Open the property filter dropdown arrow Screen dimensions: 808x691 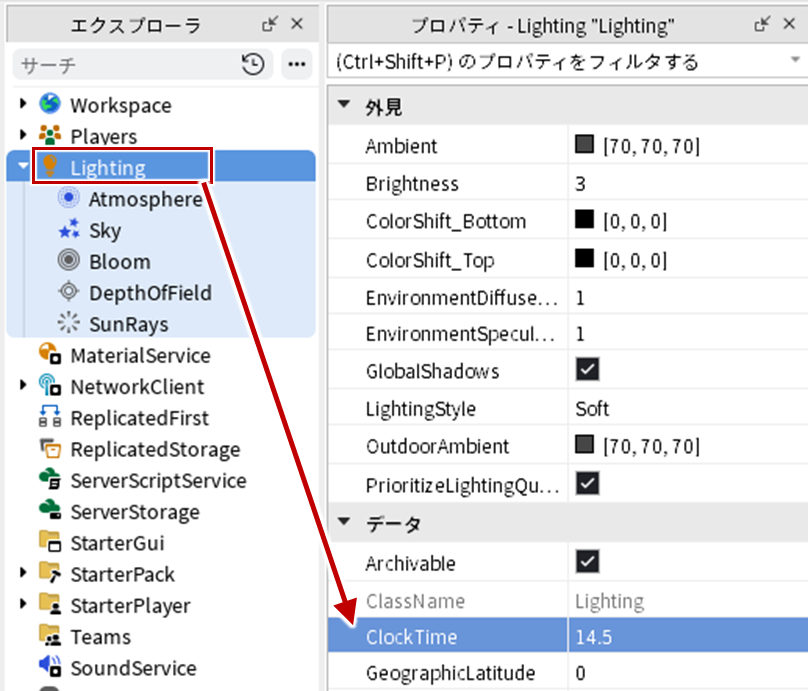coord(795,60)
